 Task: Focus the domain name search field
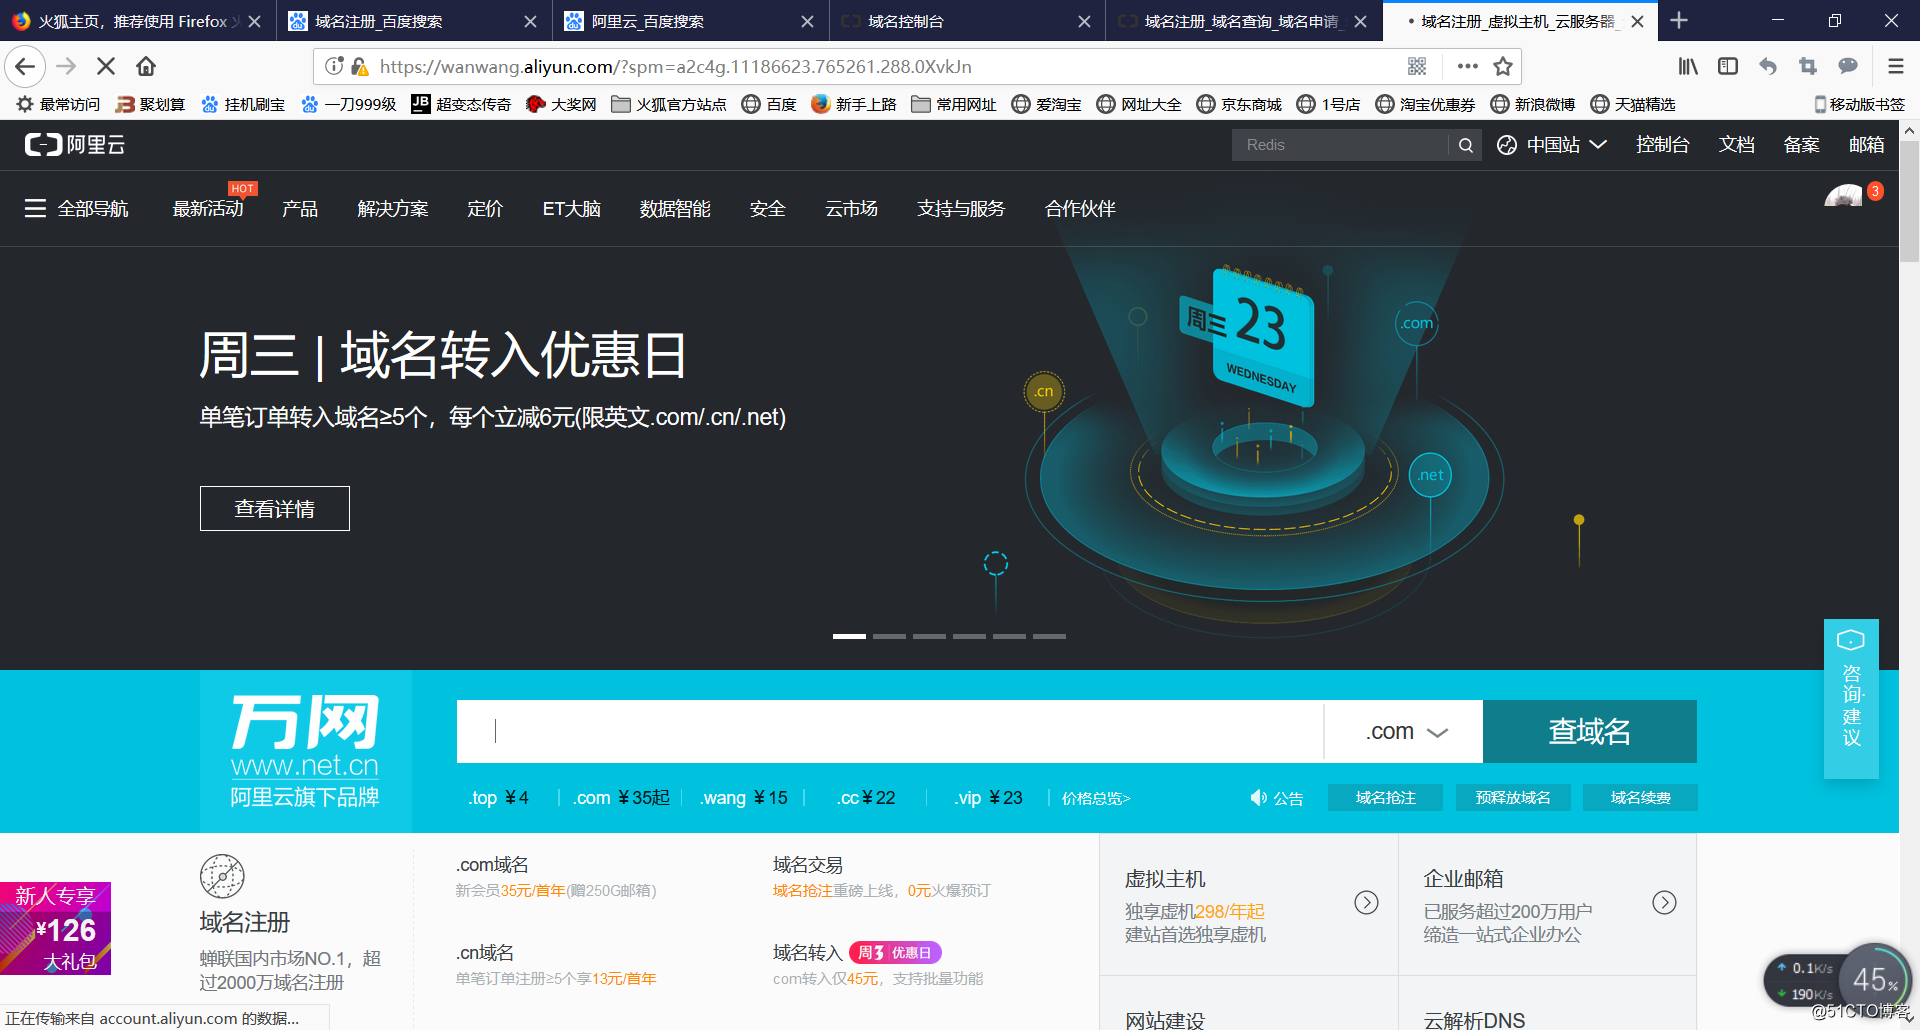pos(890,732)
